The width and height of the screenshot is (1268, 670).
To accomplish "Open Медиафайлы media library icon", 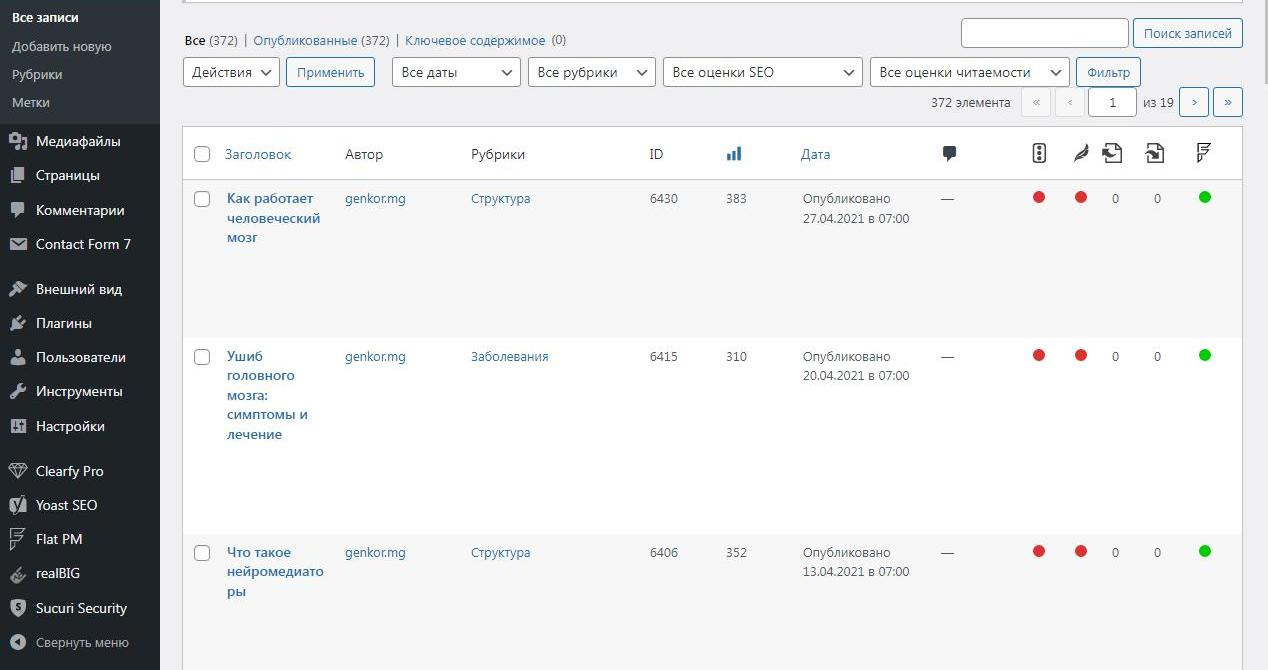I will (x=17, y=141).
